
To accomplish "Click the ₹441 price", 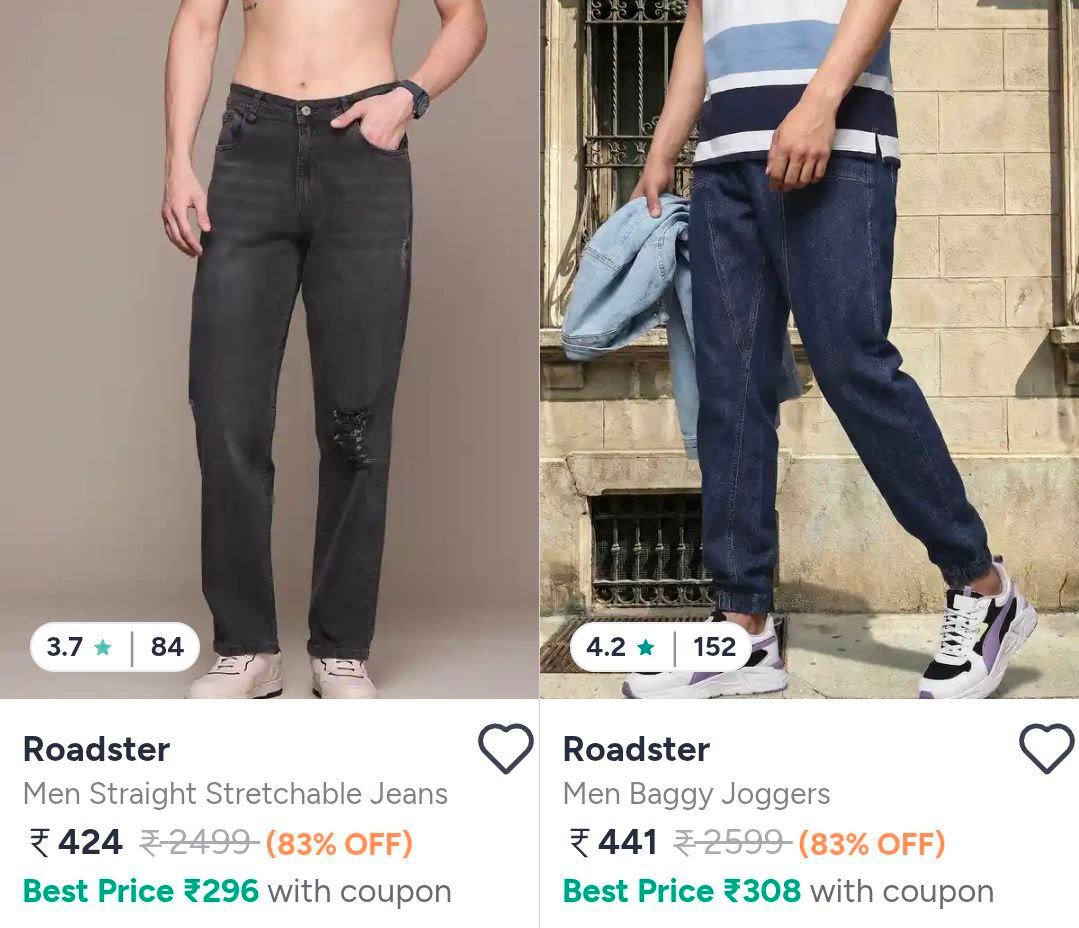I will coord(613,843).
